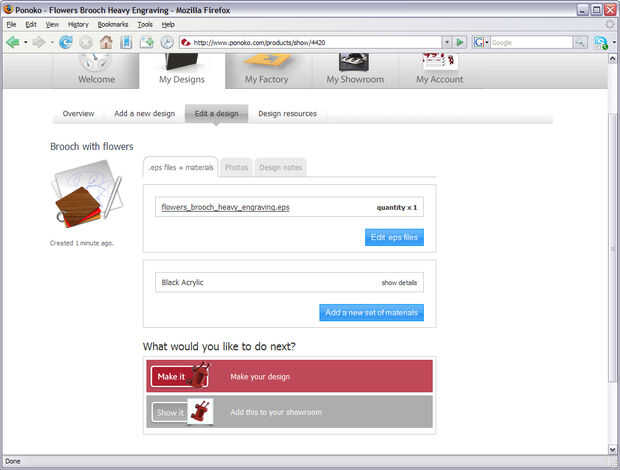Image resolution: width=620 pixels, height=470 pixels.
Task: Open the Edit menu
Action: (x=31, y=25)
